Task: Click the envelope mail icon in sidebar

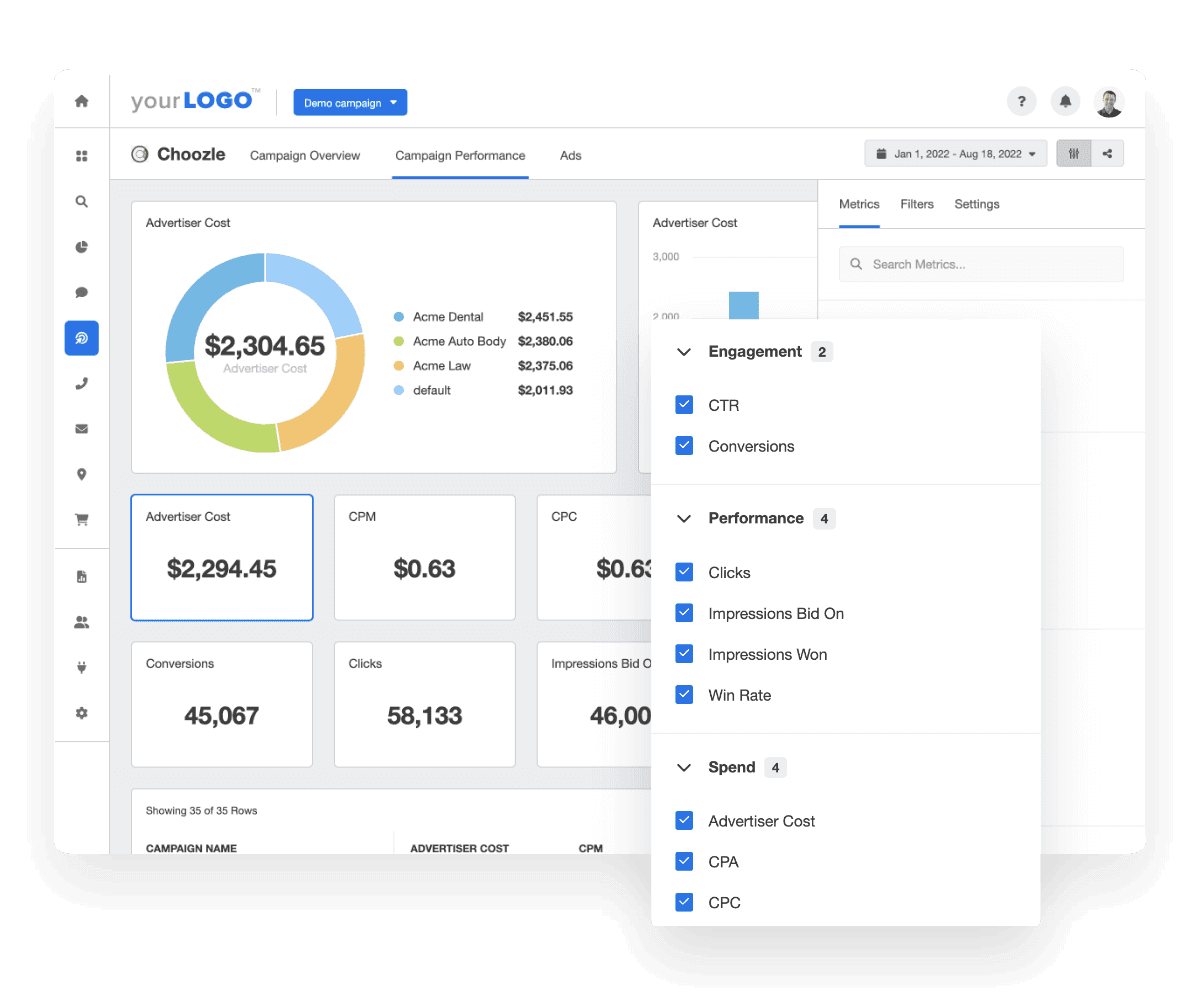Action: (81, 428)
